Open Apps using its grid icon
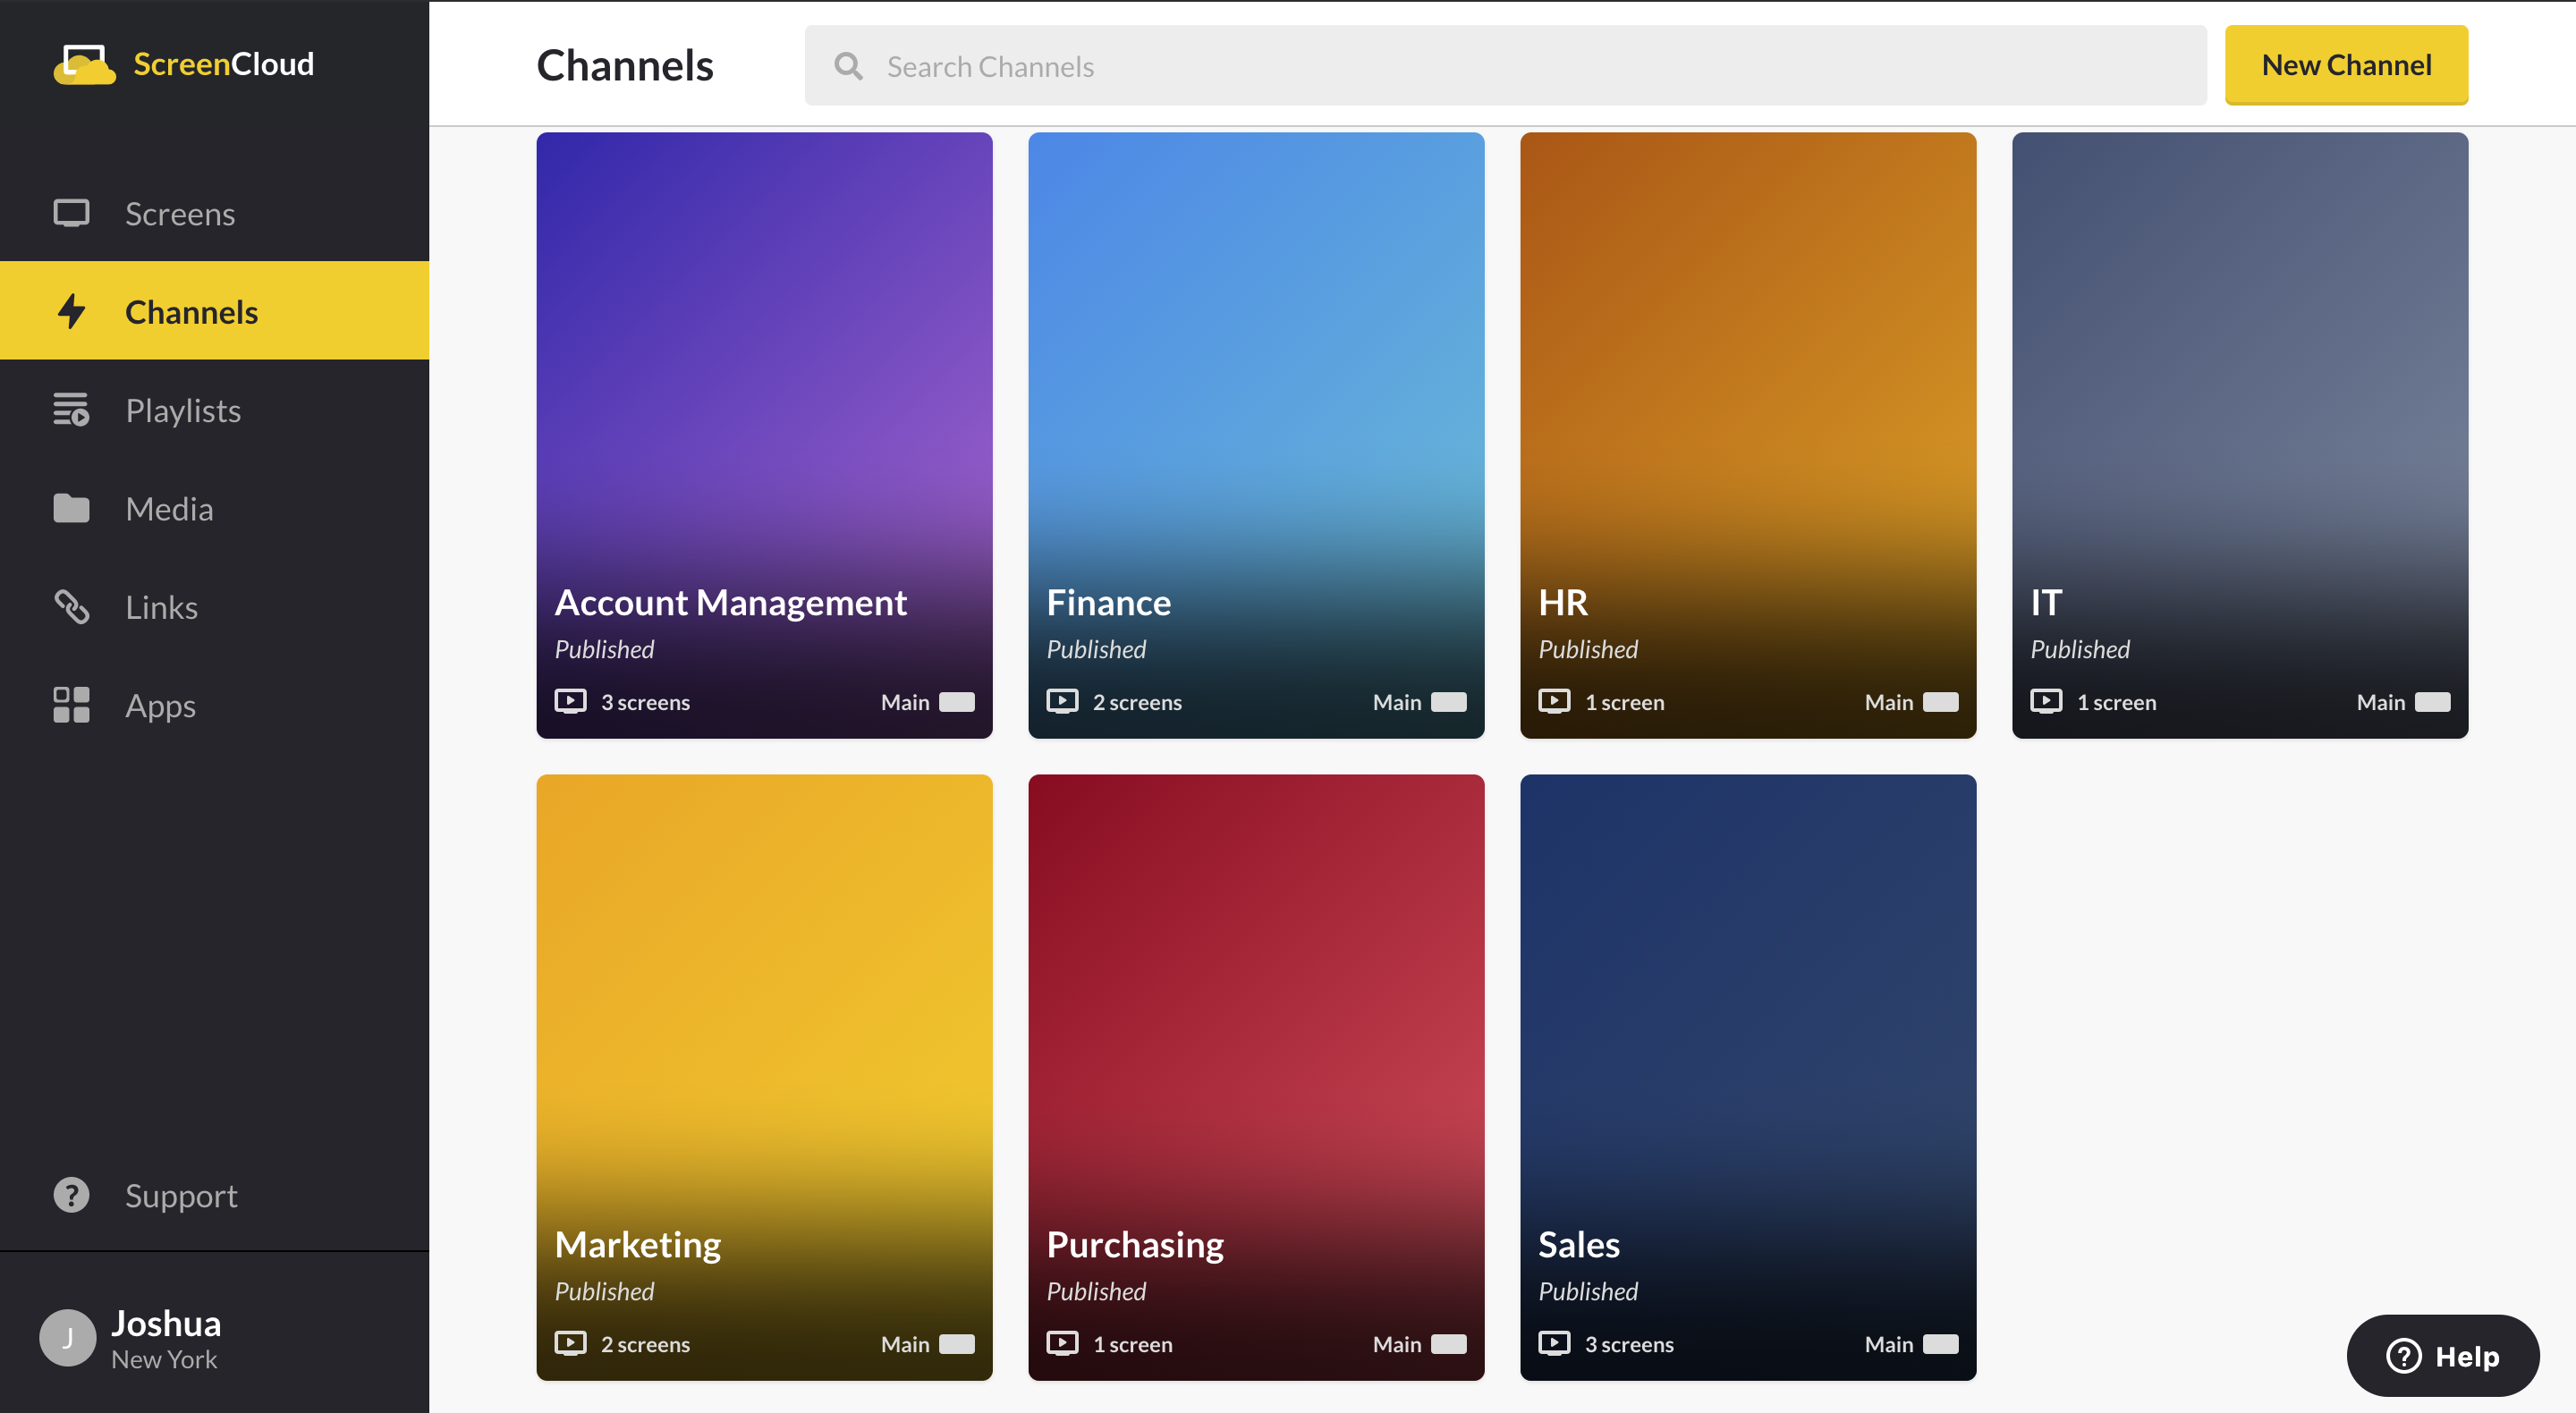This screenshot has width=2576, height=1413. pyautogui.click(x=71, y=705)
